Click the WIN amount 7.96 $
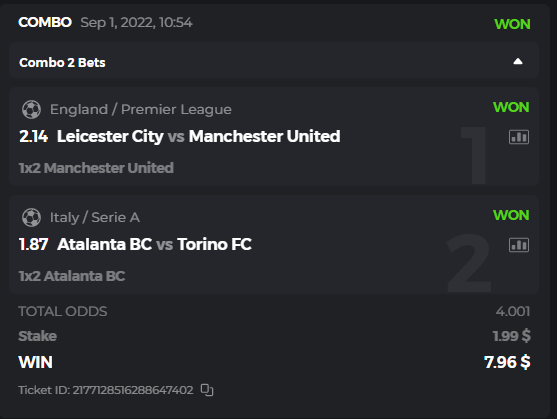This screenshot has width=557, height=419. click(507, 362)
